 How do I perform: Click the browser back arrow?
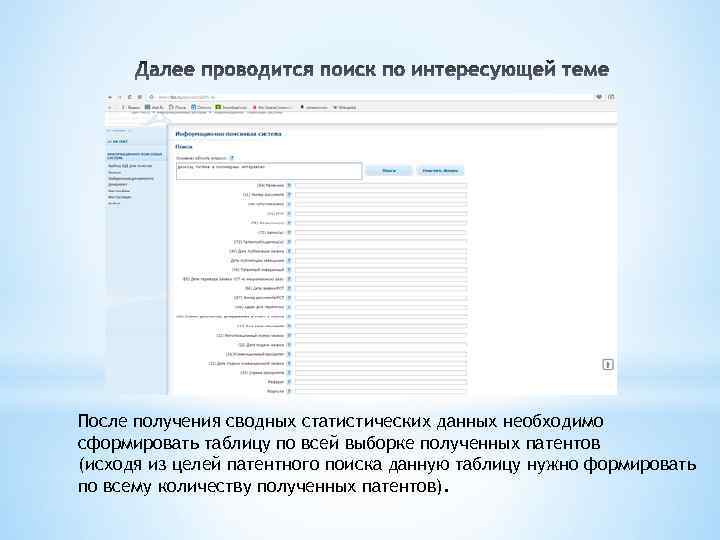pyautogui.click(x=110, y=97)
